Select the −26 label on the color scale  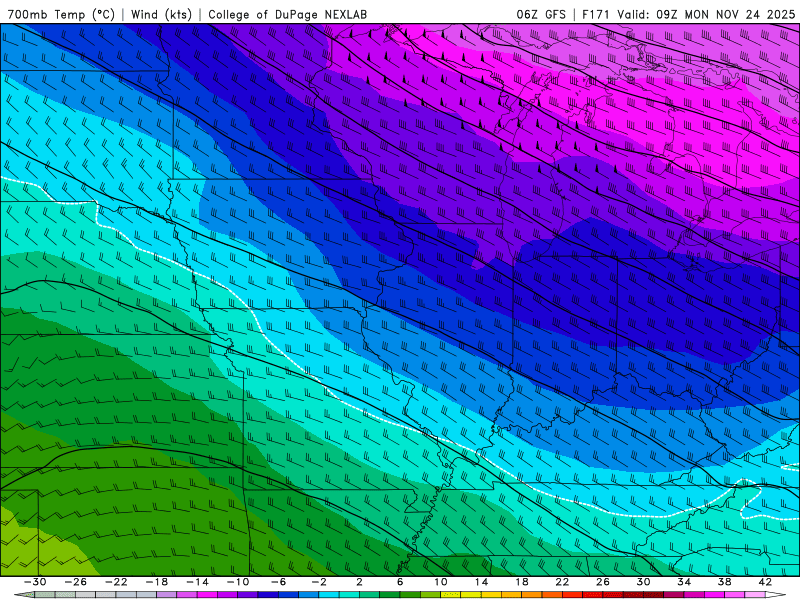[x=76, y=582]
